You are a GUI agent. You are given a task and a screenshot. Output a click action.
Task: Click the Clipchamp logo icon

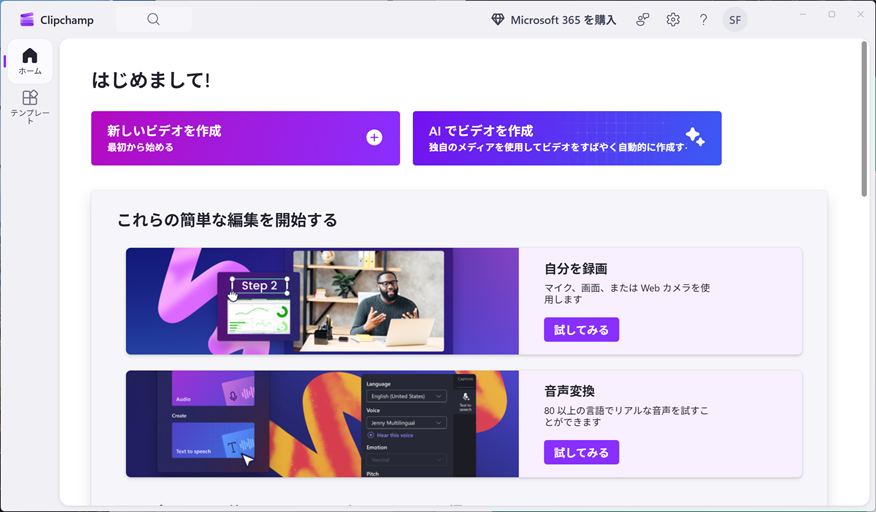click(x=27, y=20)
